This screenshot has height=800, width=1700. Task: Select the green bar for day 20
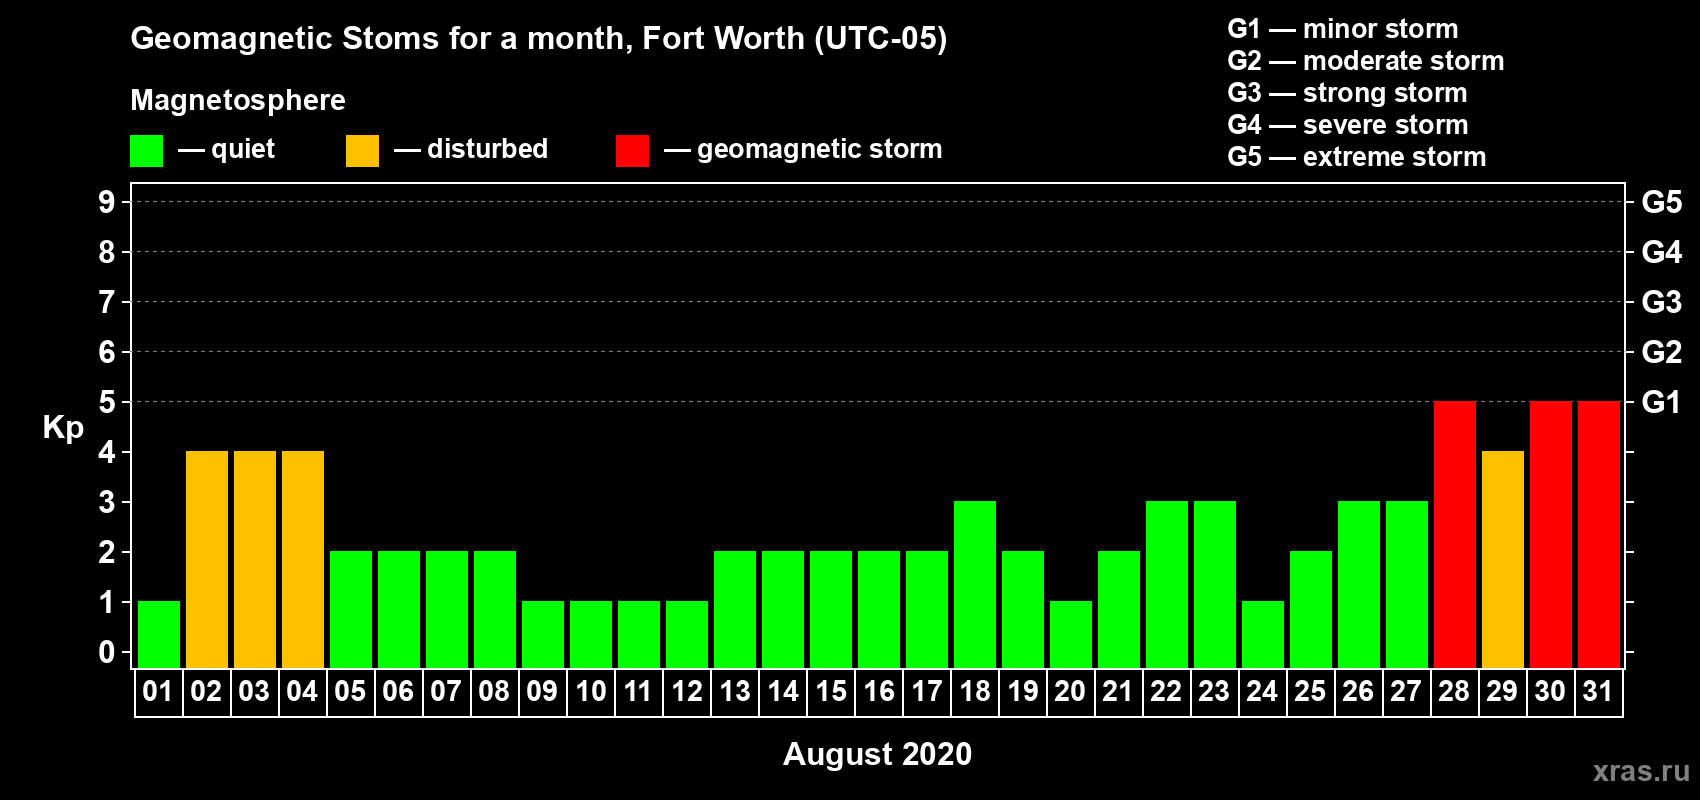(x=1071, y=635)
